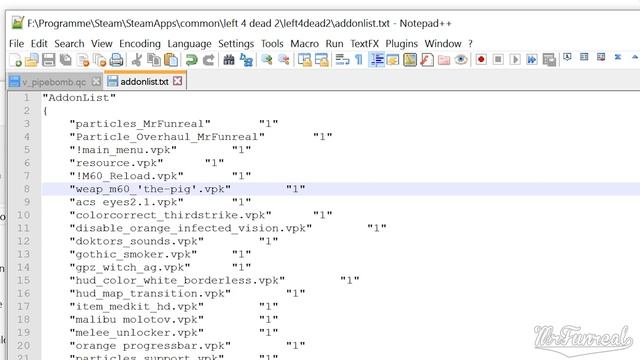
Task: Open Find with the binoculars icon
Action: pyautogui.click(x=229, y=60)
